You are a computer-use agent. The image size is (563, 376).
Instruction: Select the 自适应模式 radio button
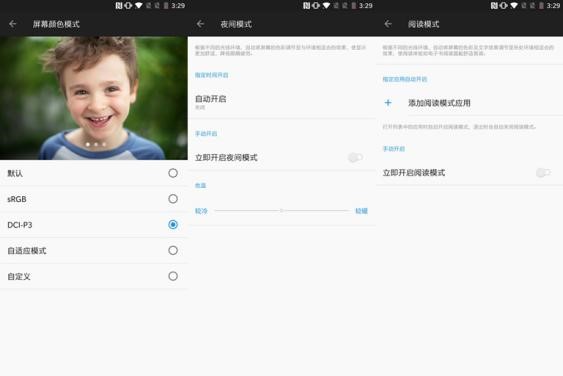tap(173, 250)
